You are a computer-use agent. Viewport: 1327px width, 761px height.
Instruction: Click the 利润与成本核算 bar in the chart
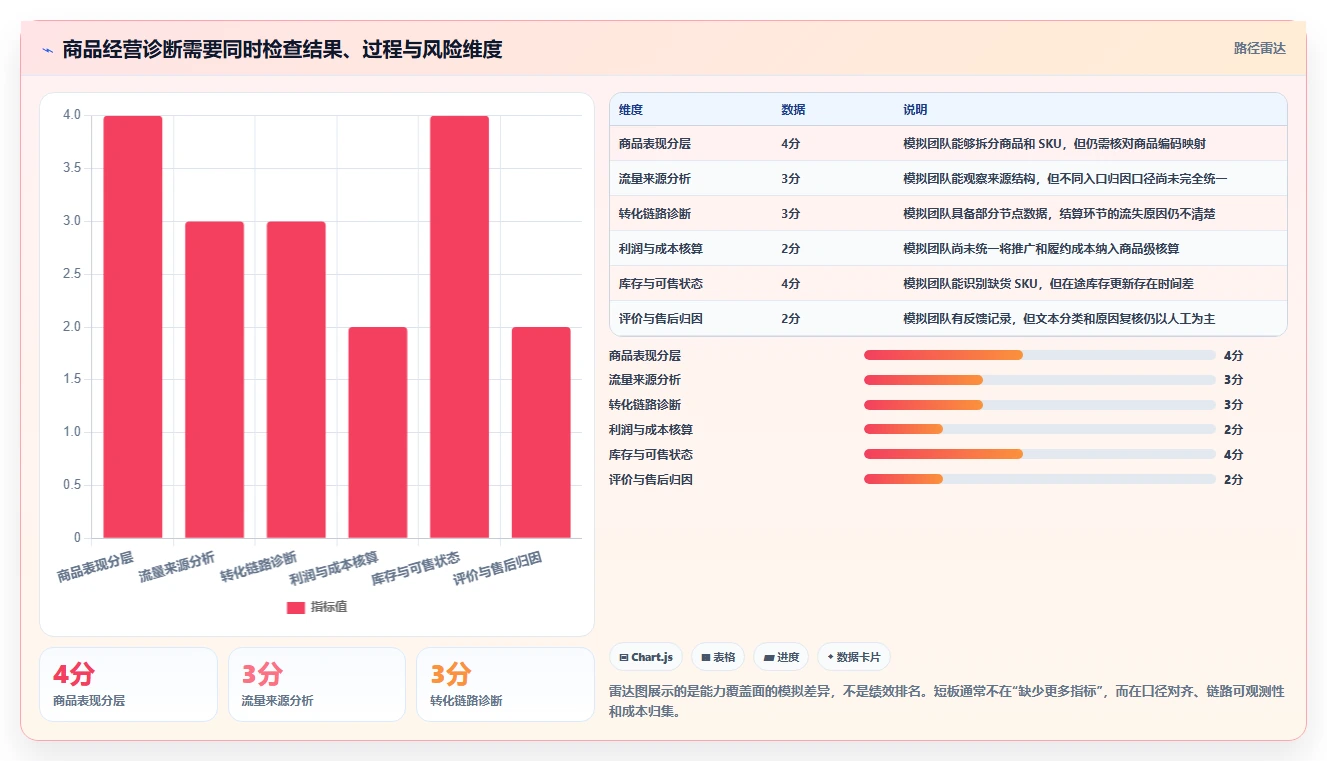click(x=378, y=433)
